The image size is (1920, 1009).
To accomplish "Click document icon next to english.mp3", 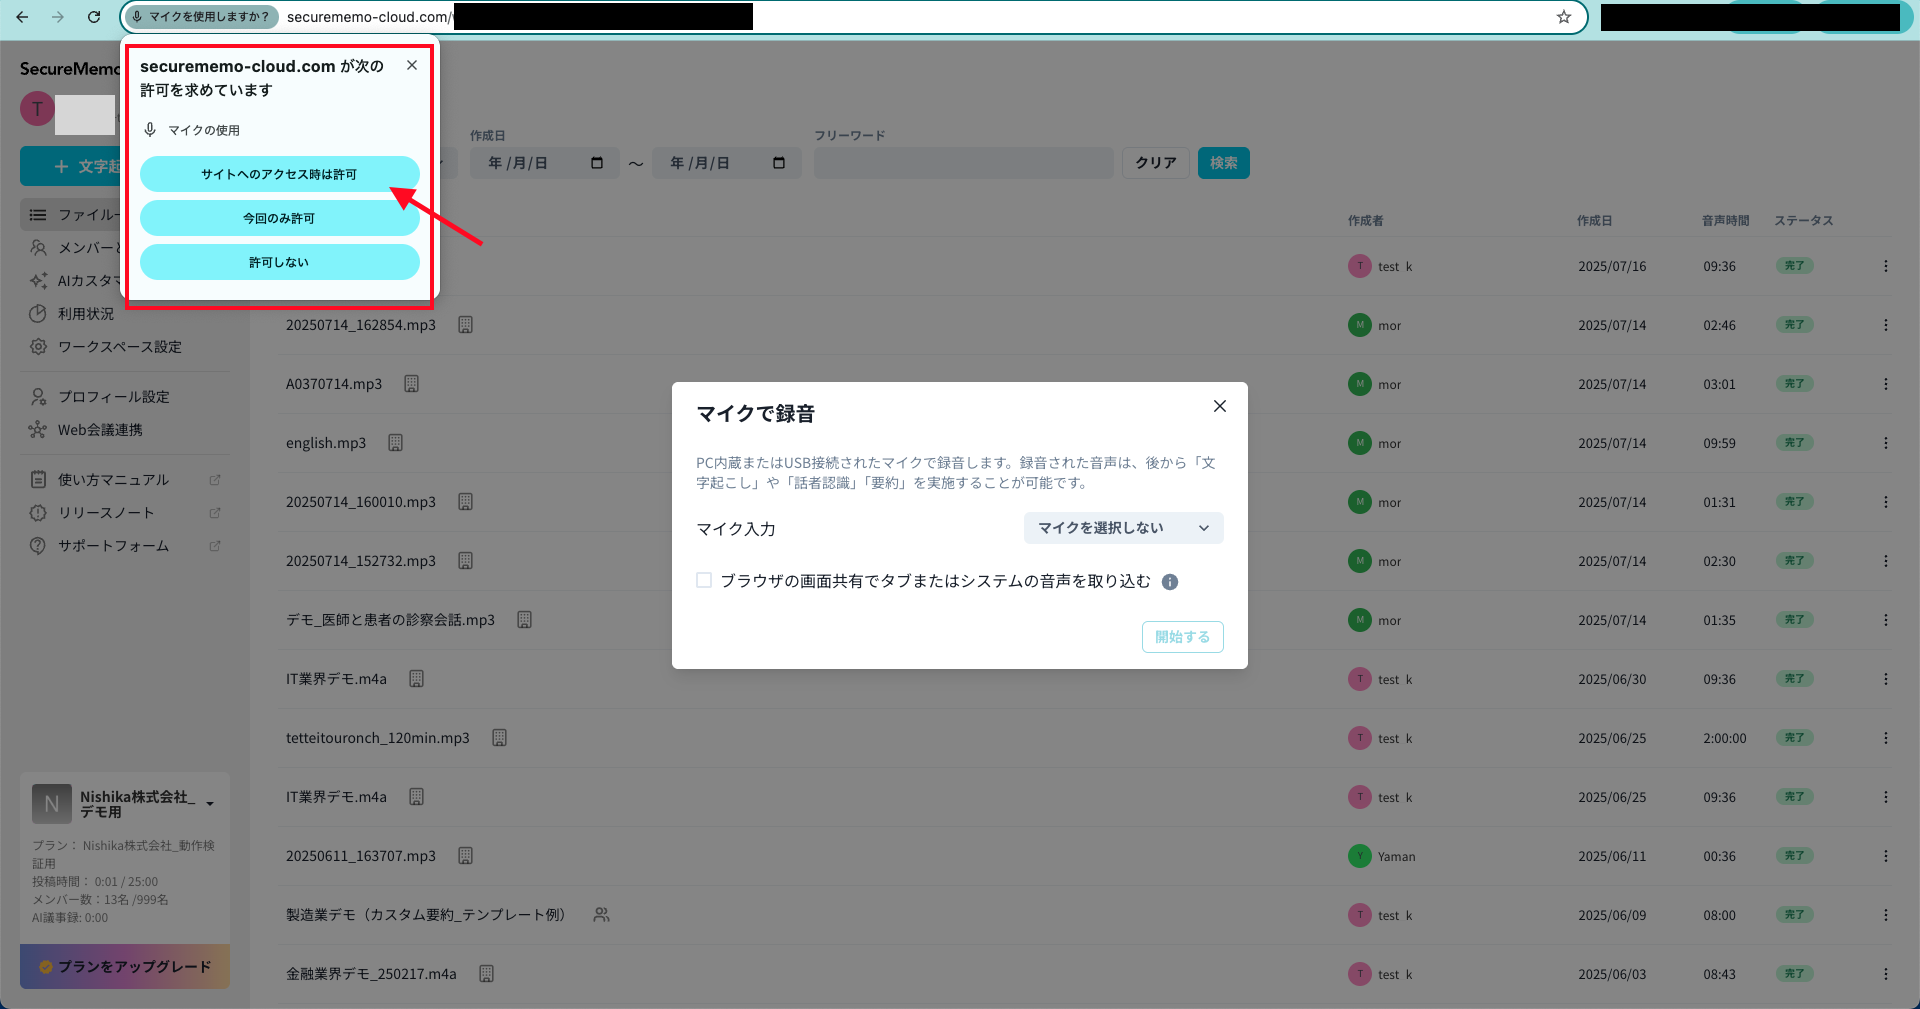I will (x=396, y=443).
